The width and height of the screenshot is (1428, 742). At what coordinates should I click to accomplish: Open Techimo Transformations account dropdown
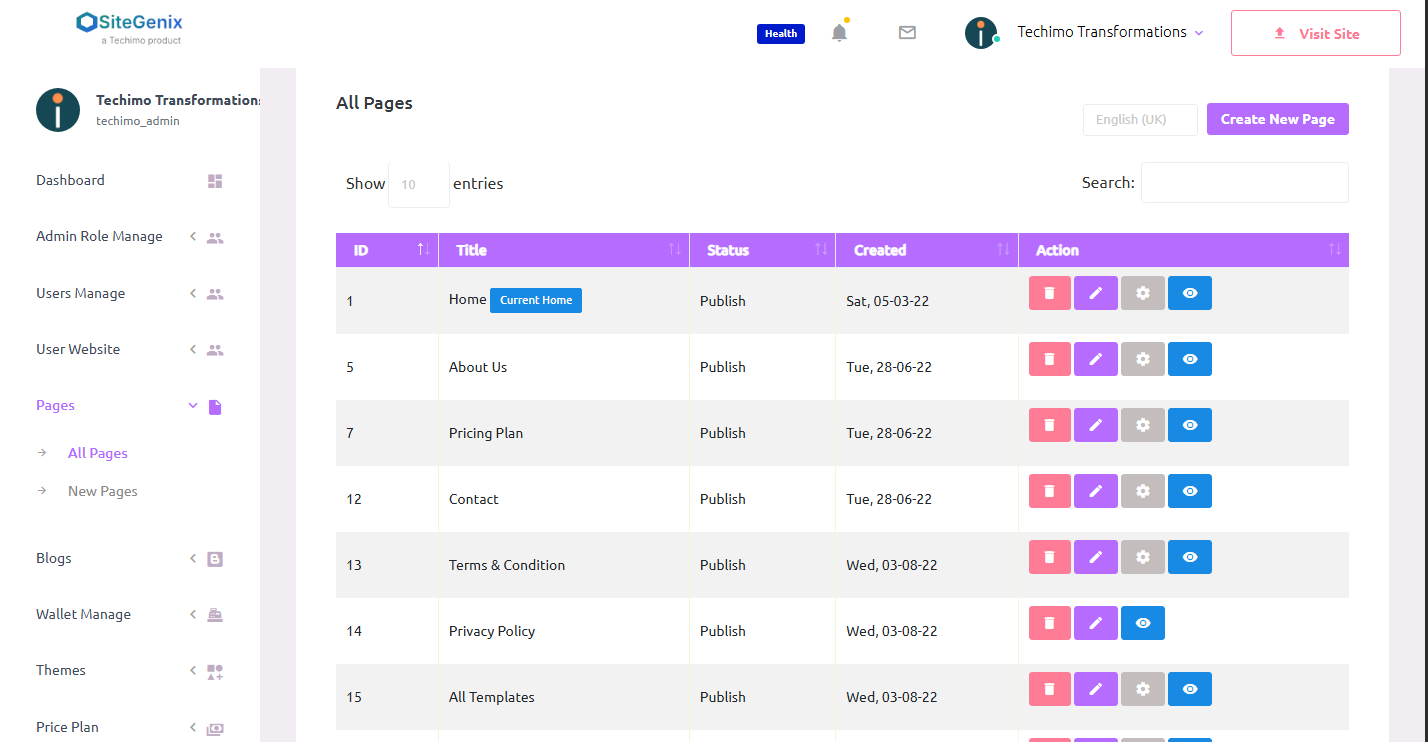click(1109, 32)
